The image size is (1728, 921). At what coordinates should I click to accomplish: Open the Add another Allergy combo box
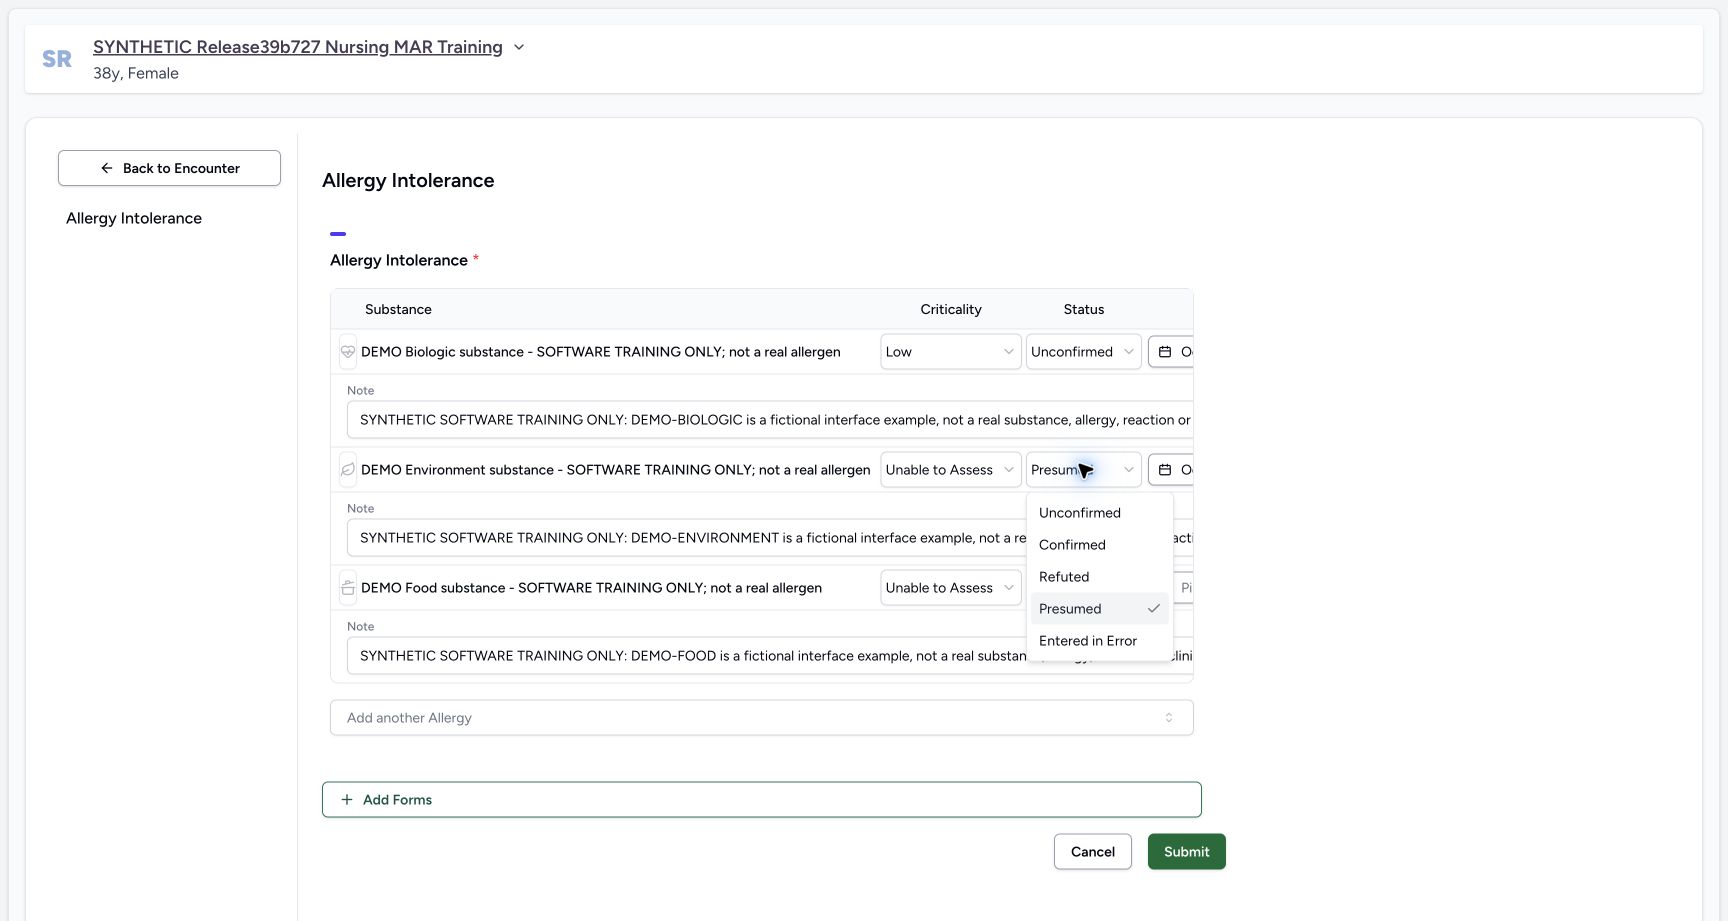(x=762, y=718)
